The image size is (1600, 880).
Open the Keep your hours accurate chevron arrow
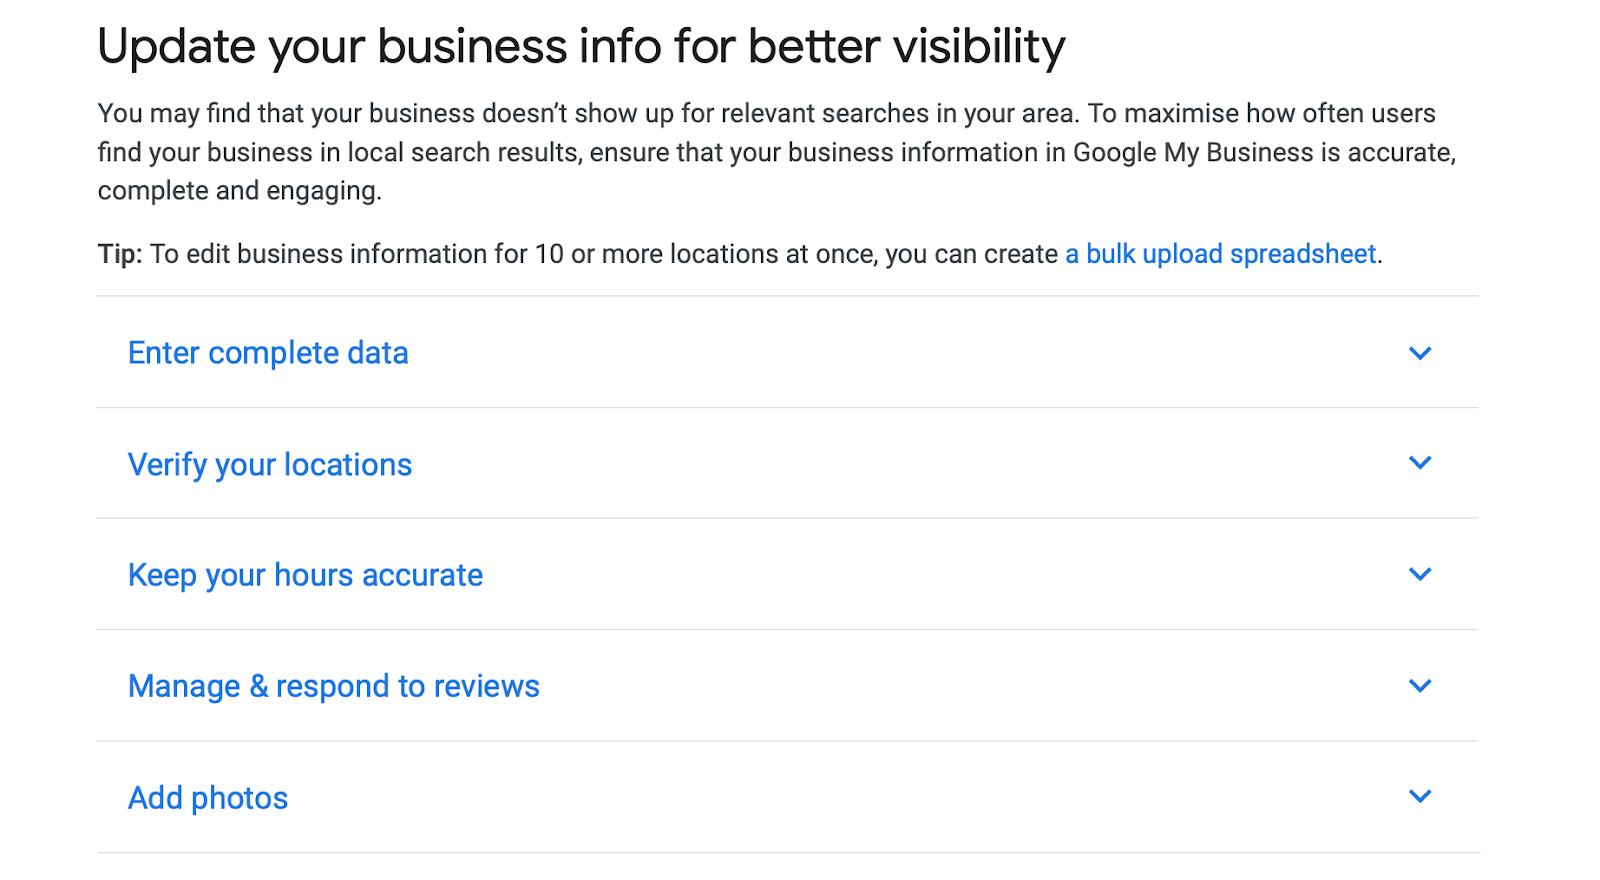(x=1420, y=574)
